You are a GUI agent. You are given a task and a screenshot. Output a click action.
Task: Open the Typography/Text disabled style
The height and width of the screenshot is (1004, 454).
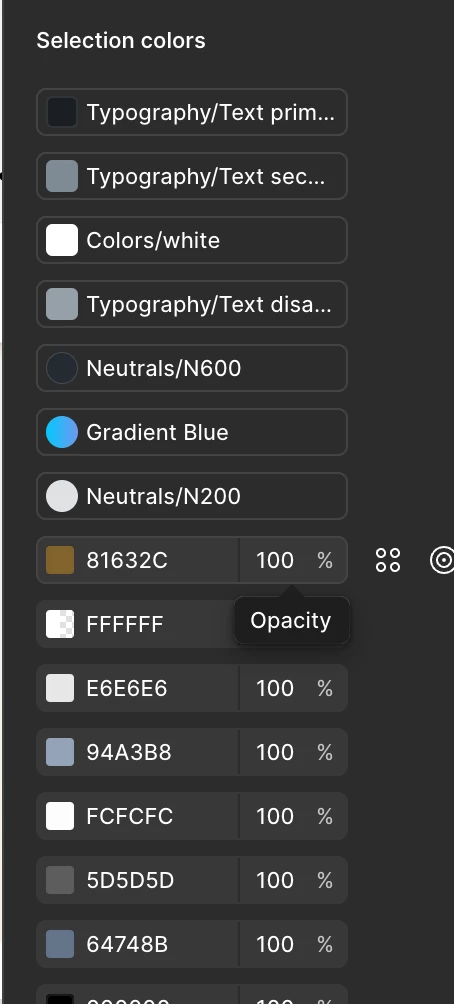tap(191, 304)
